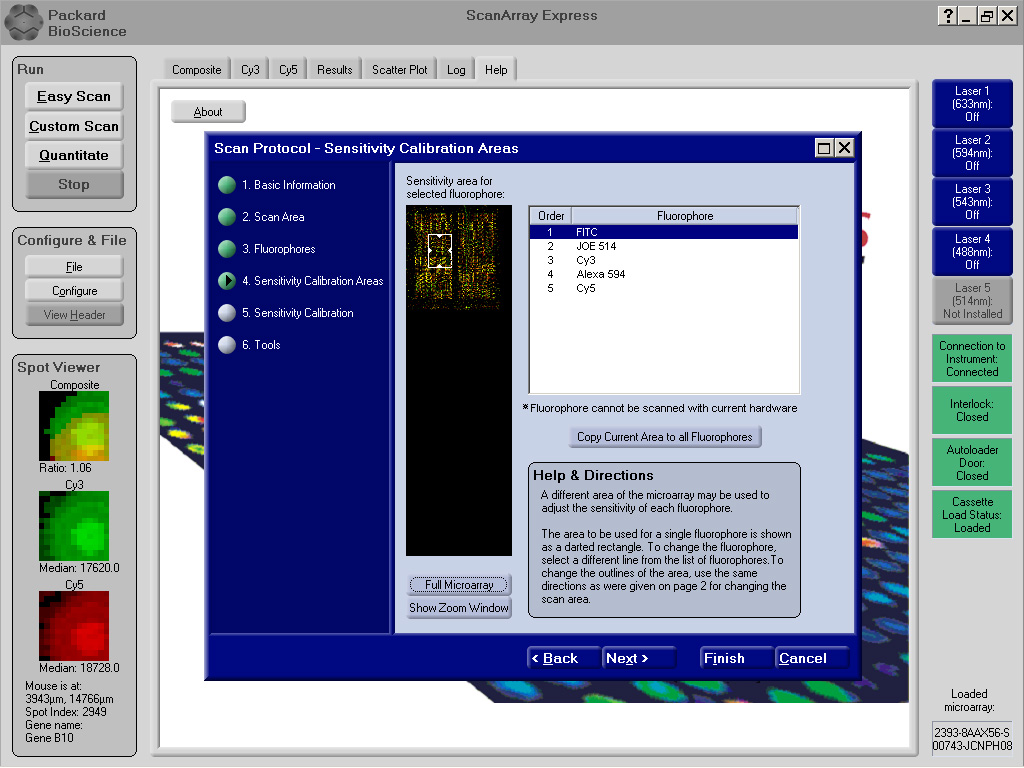Image resolution: width=1024 pixels, height=768 pixels.
Task: Click step 4 current-step arrow indicator
Action: (x=227, y=281)
